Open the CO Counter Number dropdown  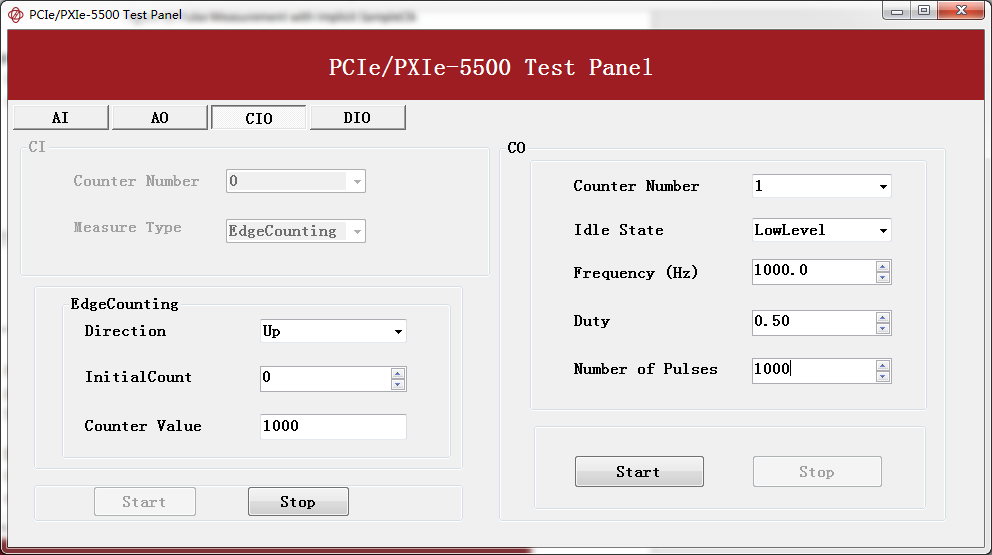[821, 186]
